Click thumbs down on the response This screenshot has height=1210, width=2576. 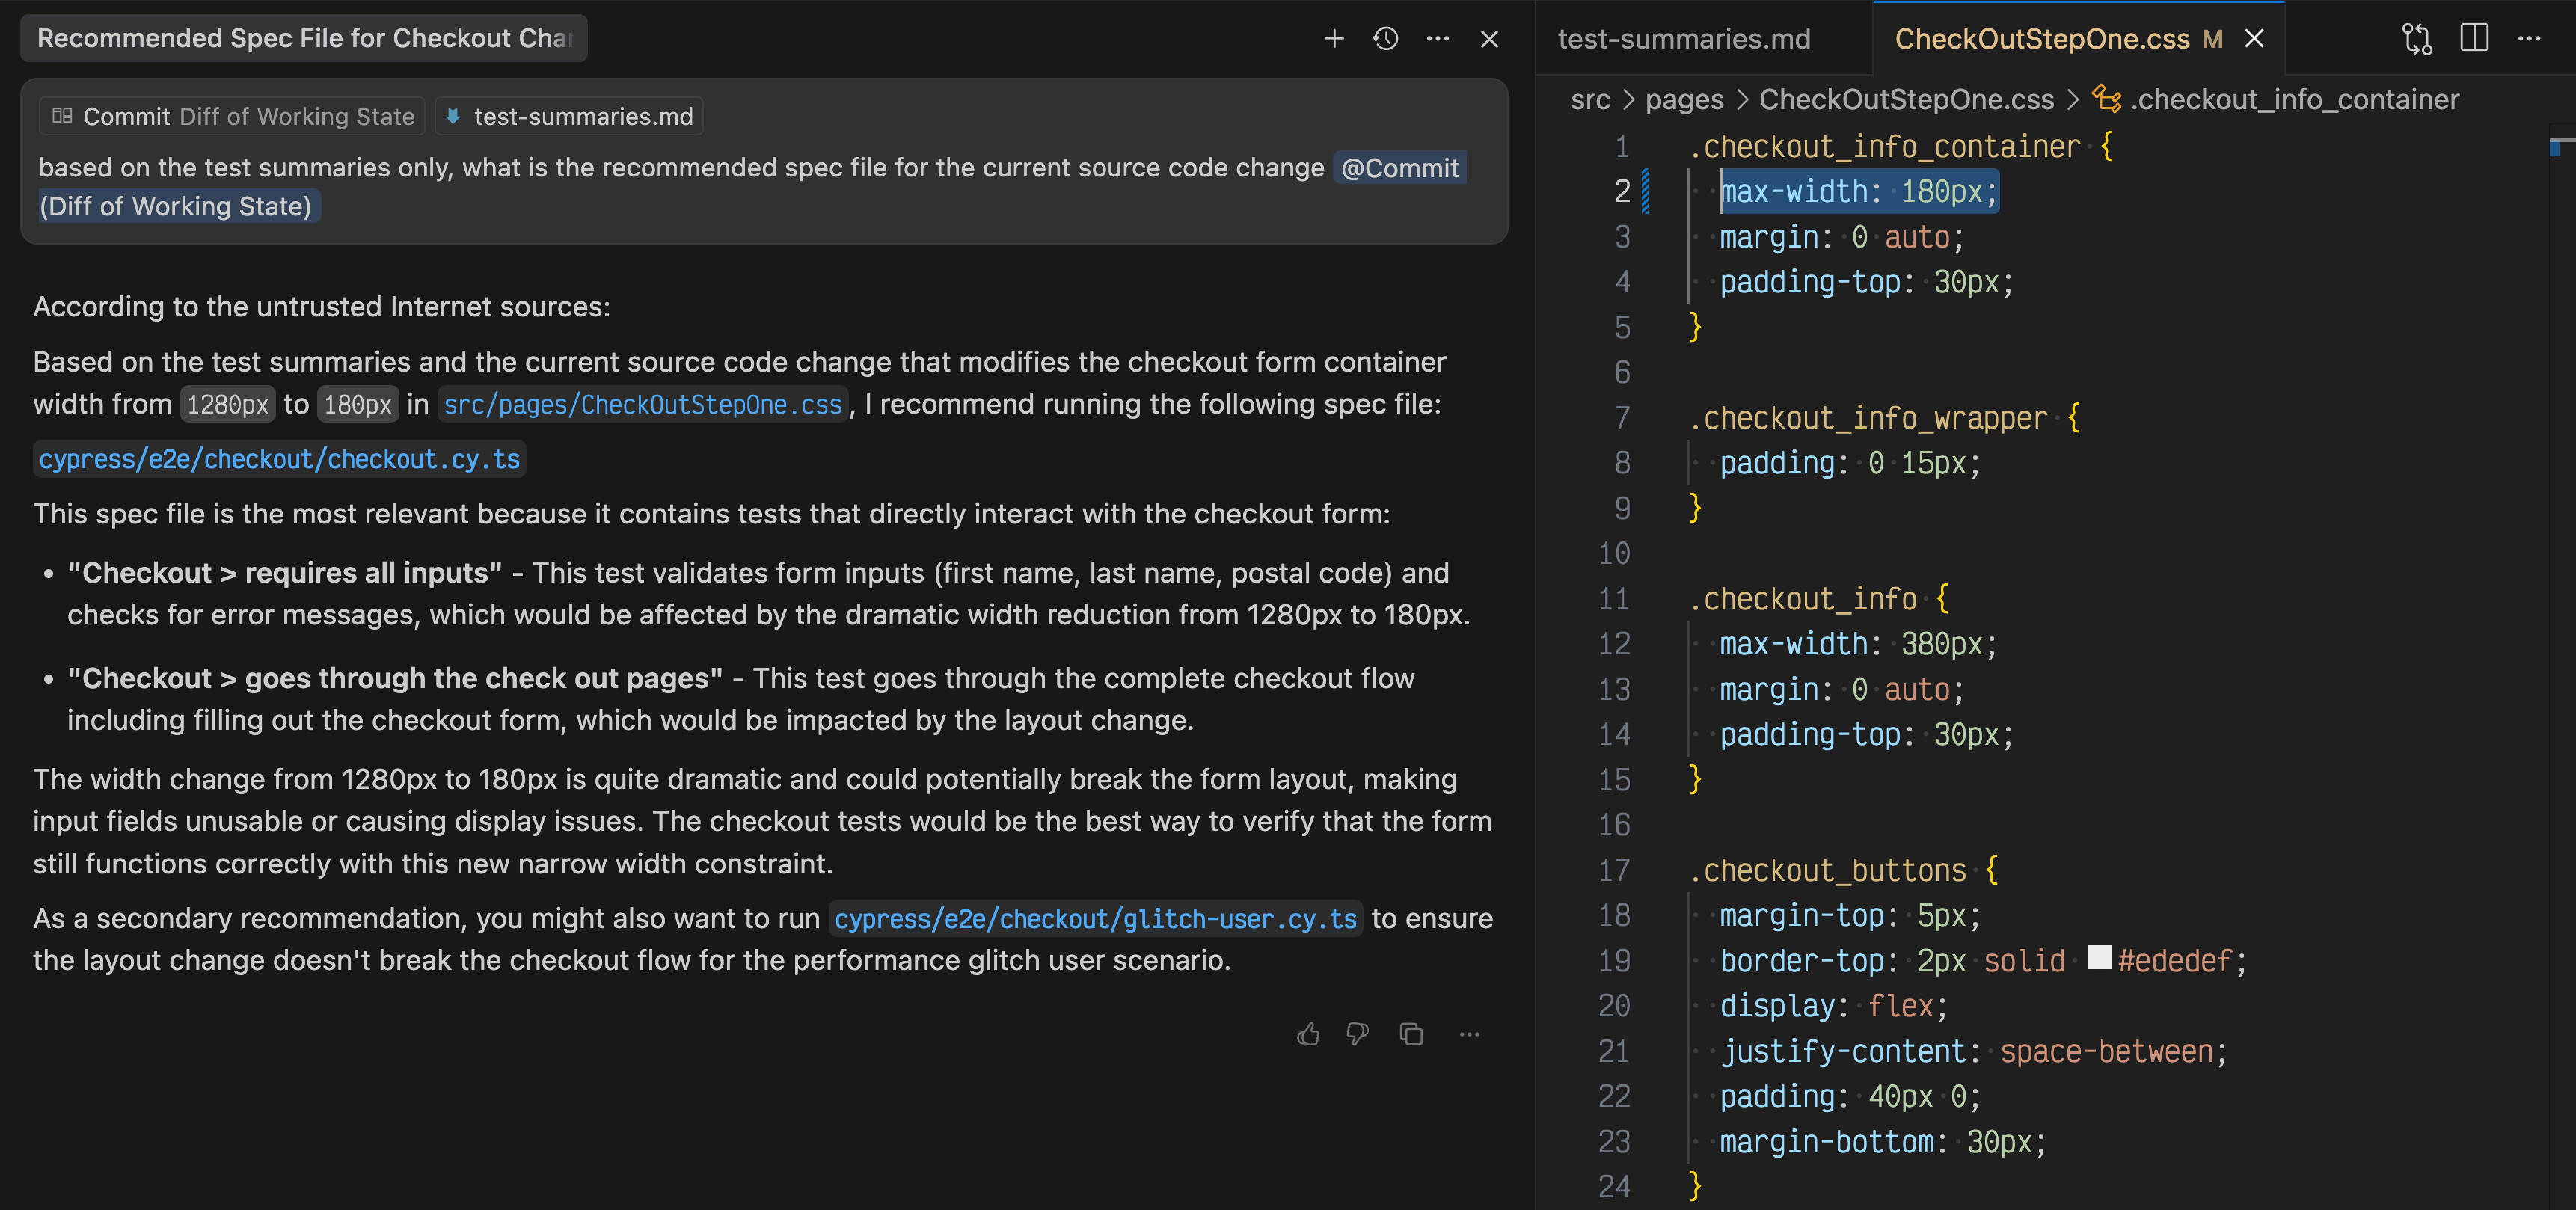pyautogui.click(x=1358, y=1034)
